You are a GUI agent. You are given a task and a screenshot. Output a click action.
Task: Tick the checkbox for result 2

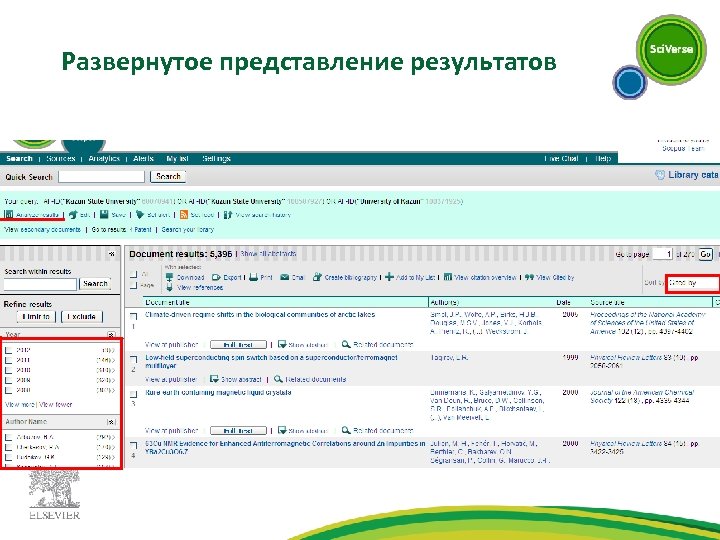click(134, 359)
